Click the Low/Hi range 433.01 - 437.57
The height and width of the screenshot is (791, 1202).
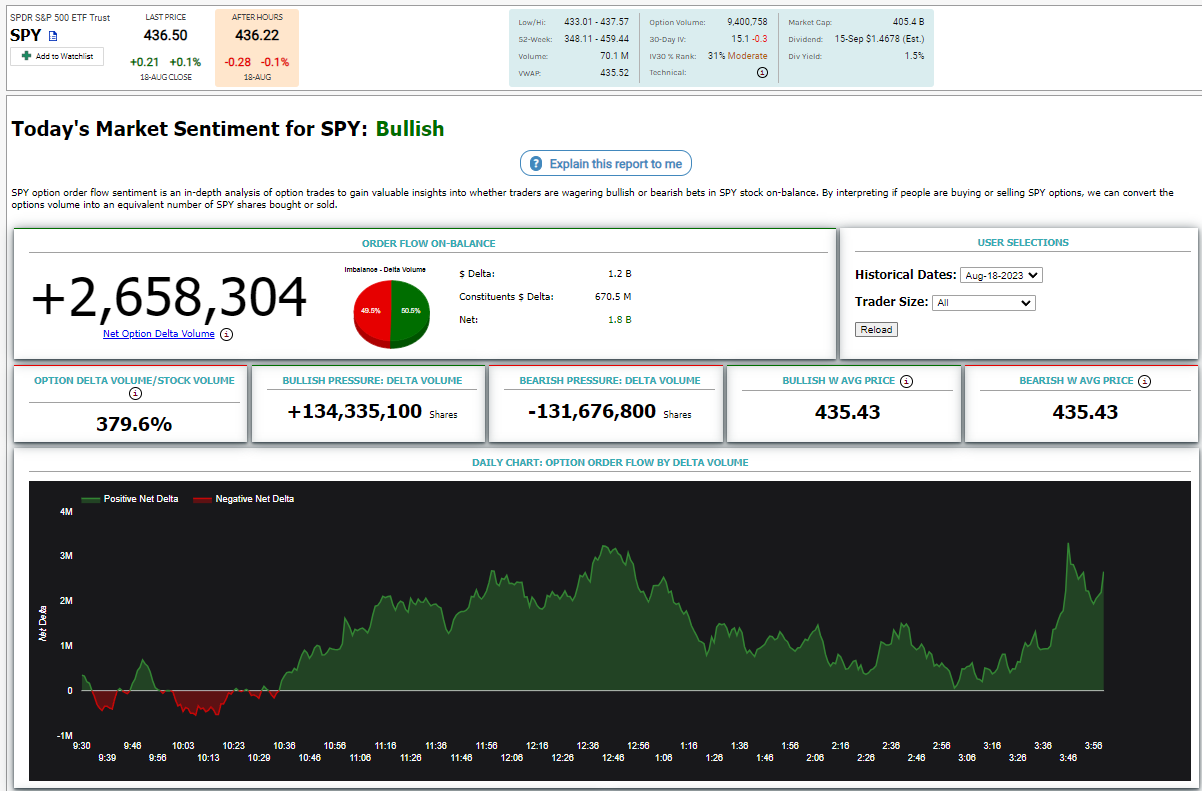pos(596,22)
